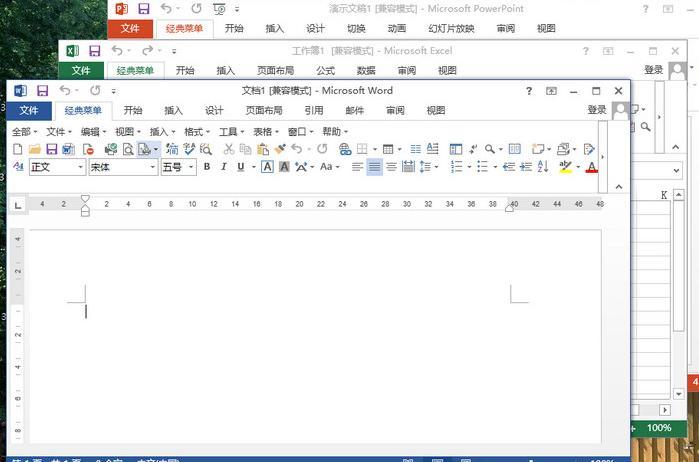Viewport: 699px width, 462px height.
Task: Click the Undo arrow in Word title bar
Action: coord(65,91)
